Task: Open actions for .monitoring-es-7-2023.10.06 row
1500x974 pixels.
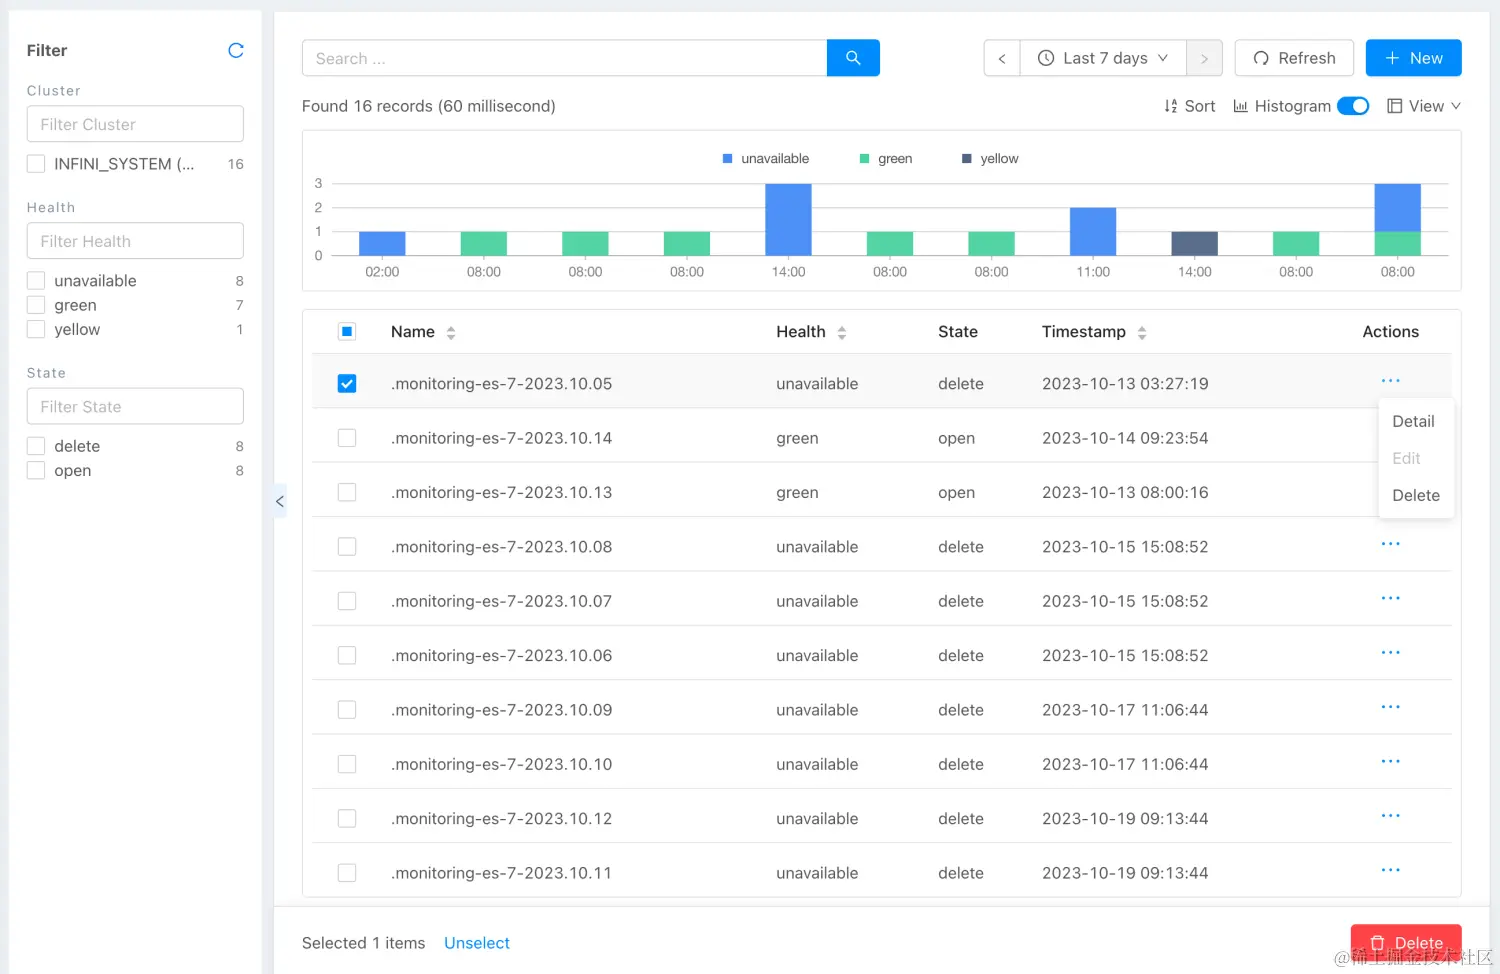Action: click(x=1390, y=653)
